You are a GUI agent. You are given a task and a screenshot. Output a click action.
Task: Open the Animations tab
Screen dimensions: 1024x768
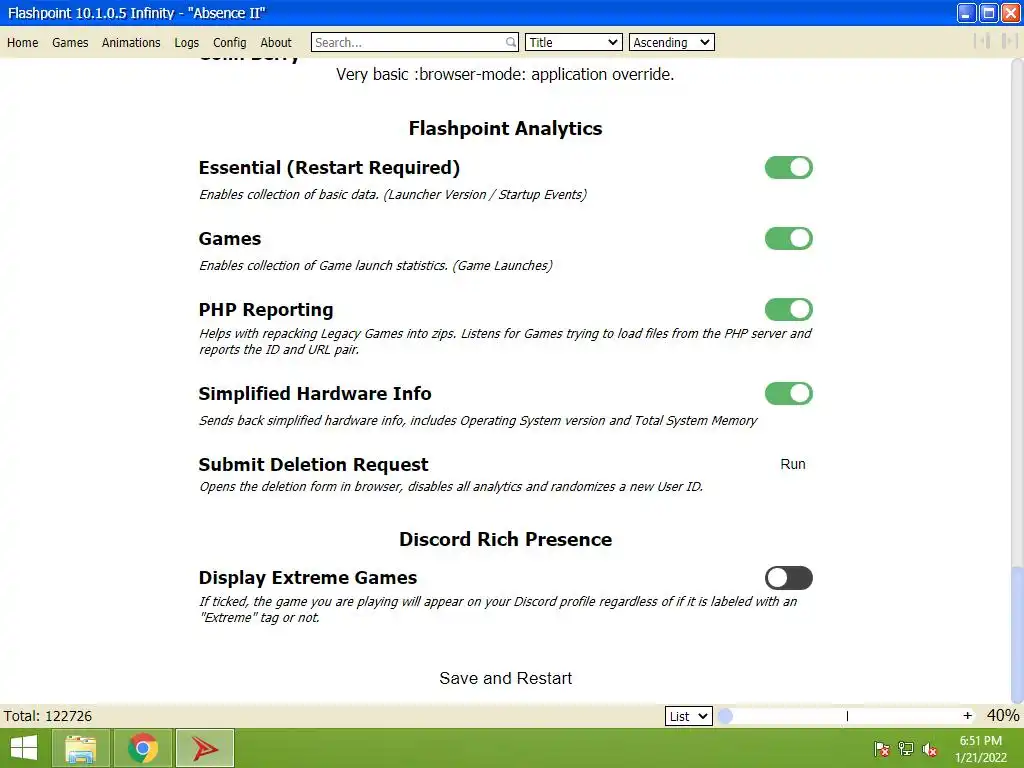click(x=131, y=42)
